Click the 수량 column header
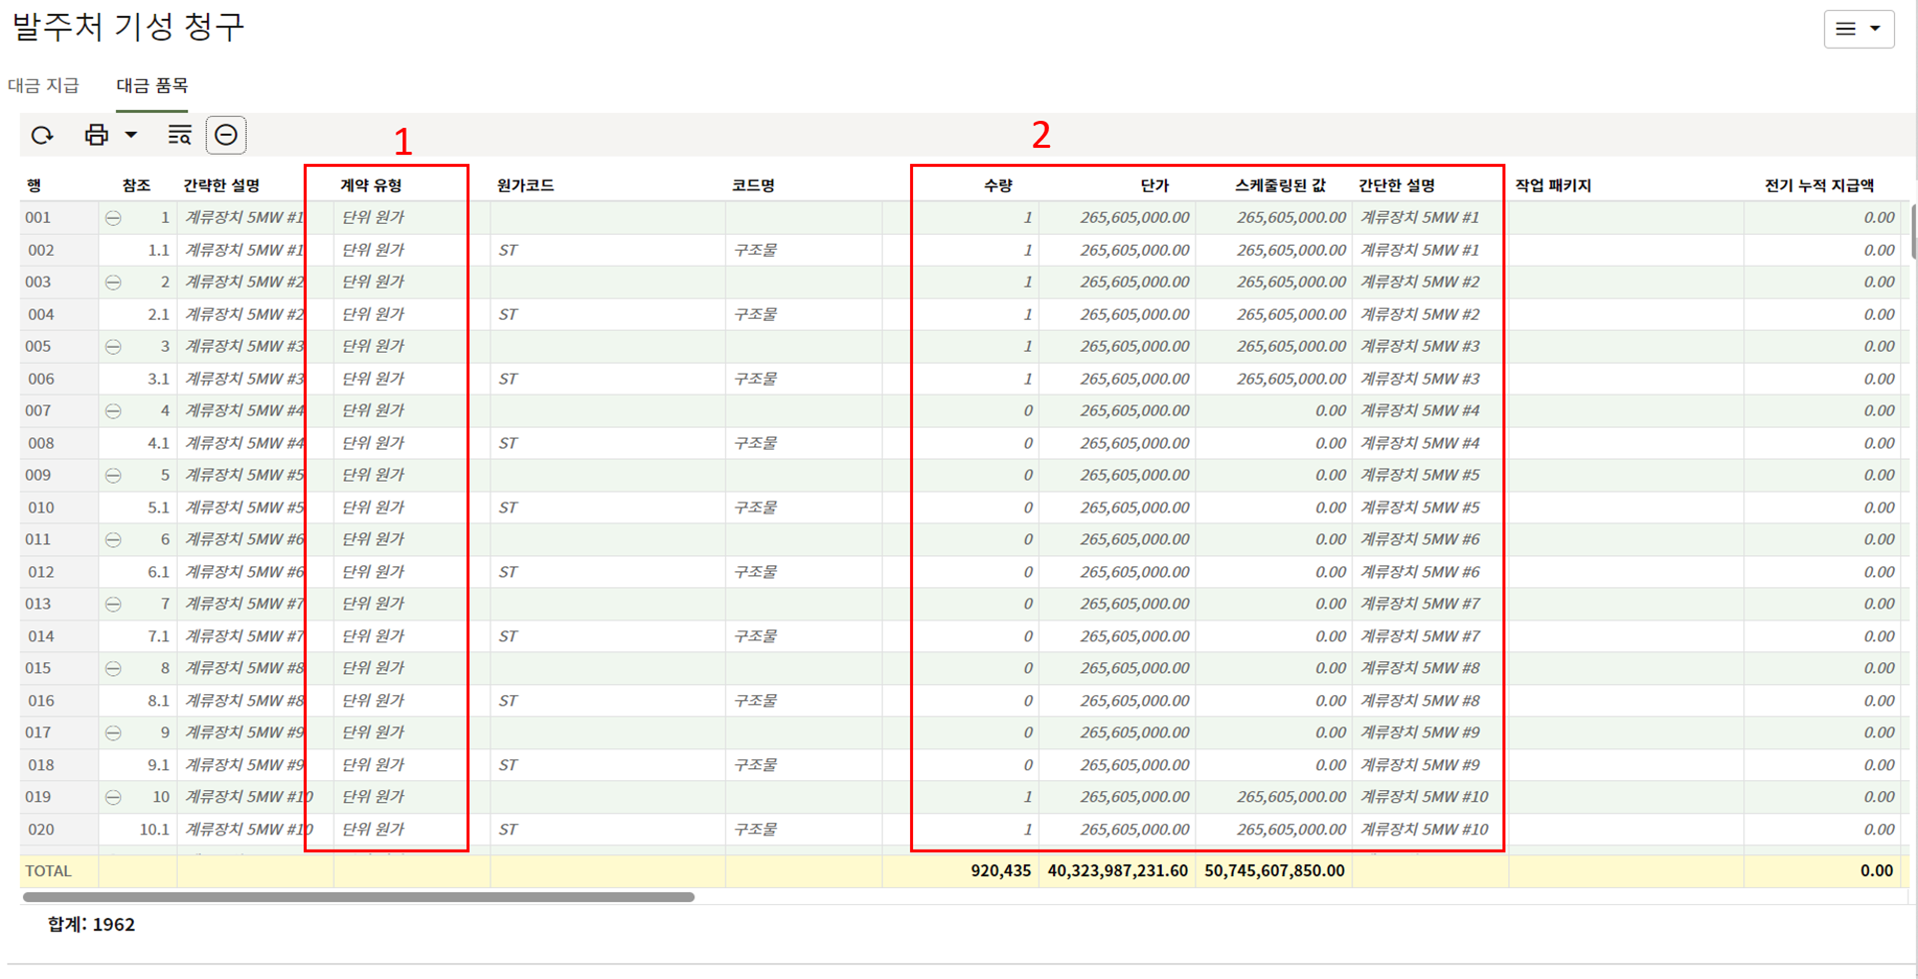 click(x=997, y=185)
